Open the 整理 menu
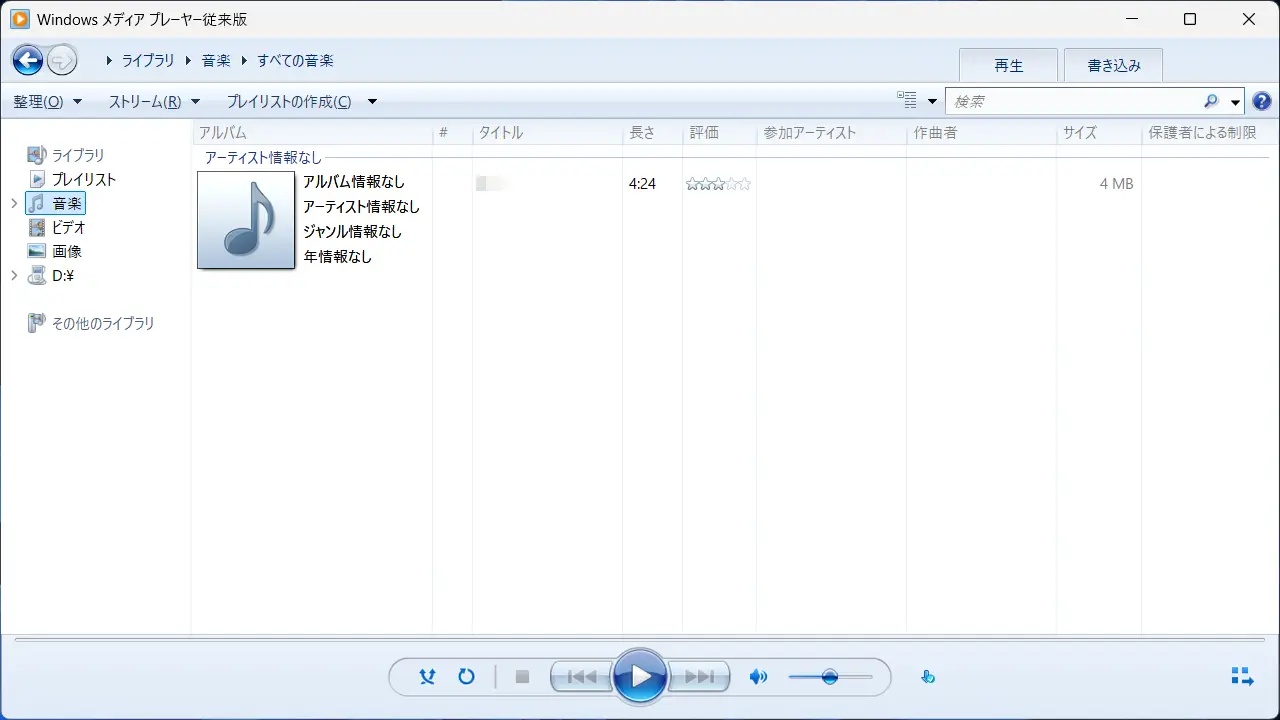 click(46, 101)
